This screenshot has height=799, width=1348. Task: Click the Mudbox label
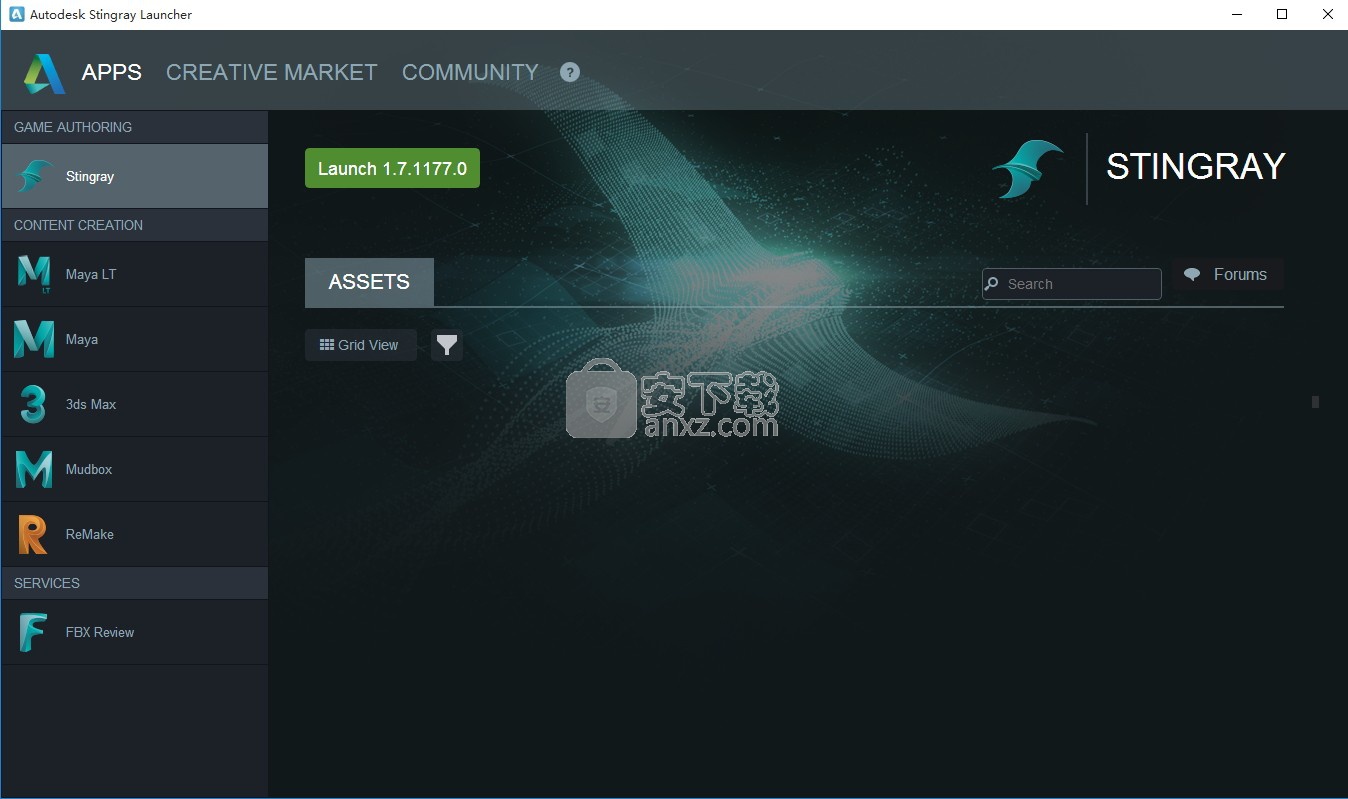(89, 469)
